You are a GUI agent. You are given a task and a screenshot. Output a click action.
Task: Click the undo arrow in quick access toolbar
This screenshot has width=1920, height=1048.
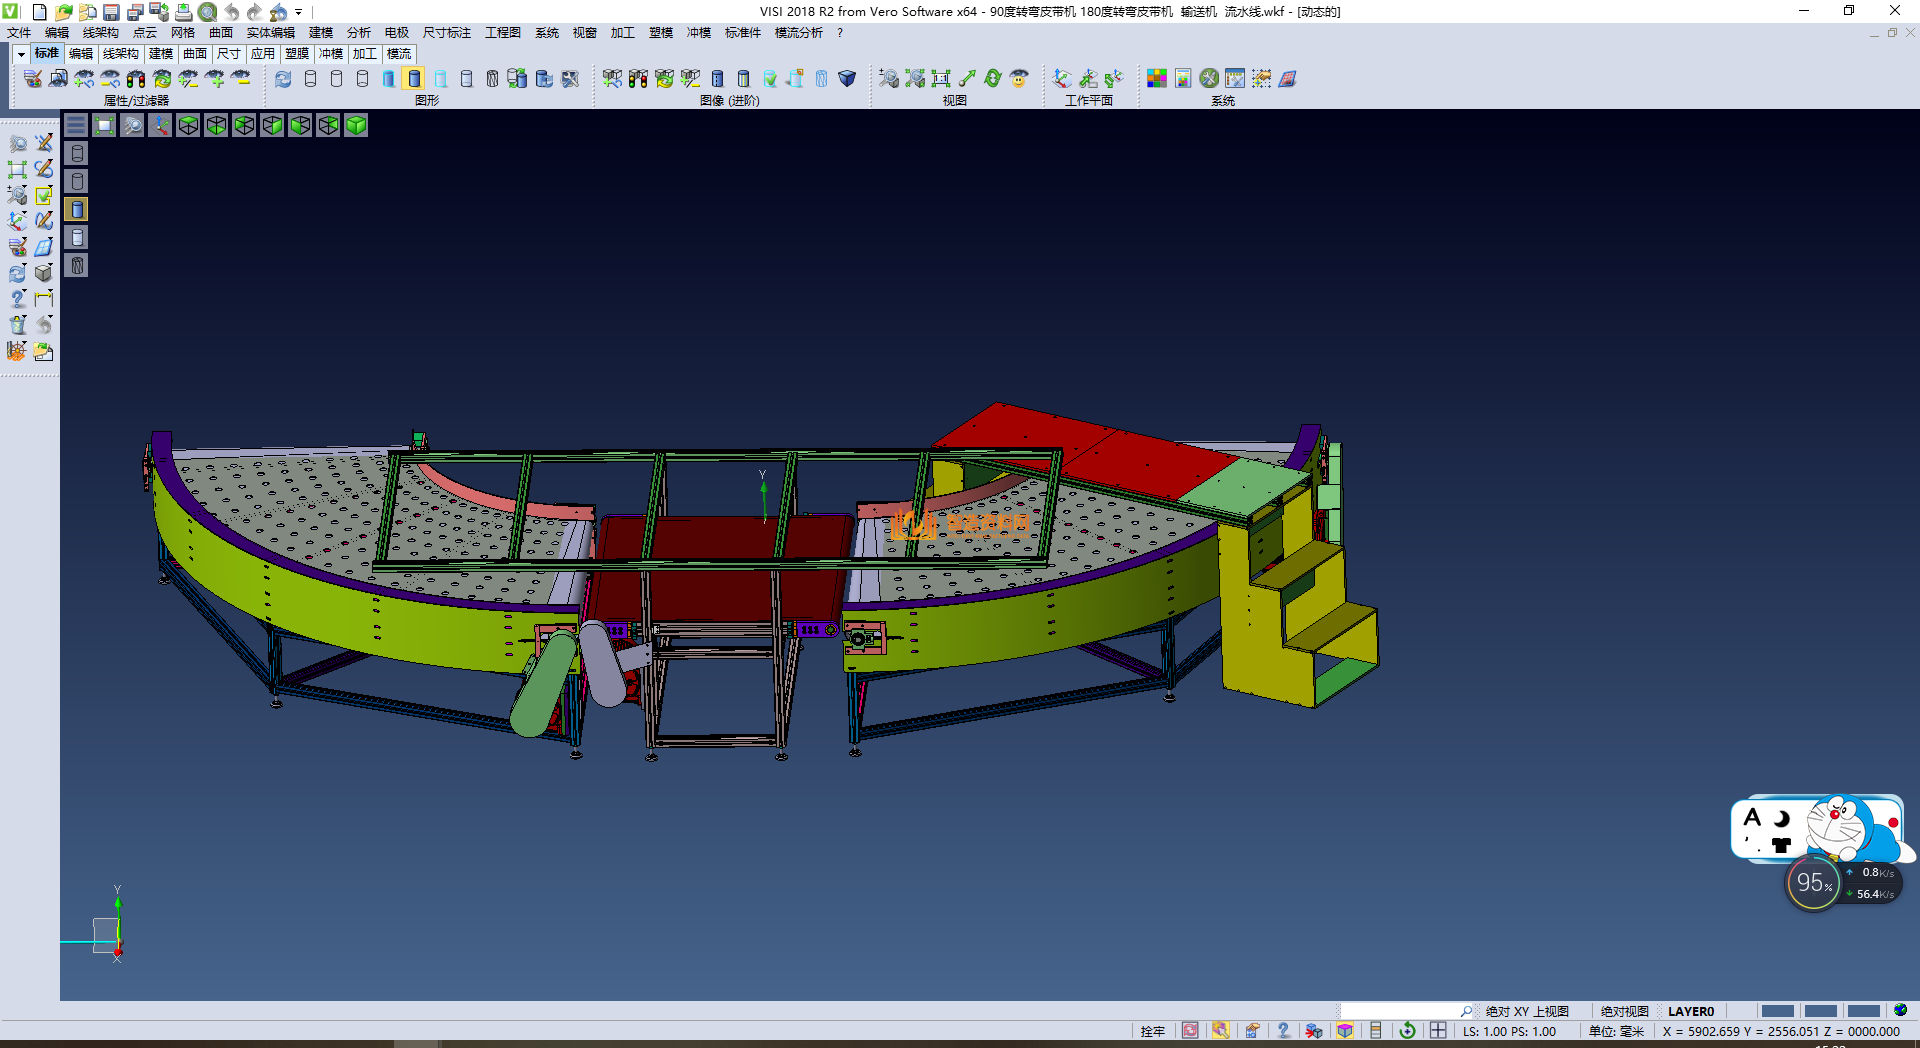pos(232,12)
